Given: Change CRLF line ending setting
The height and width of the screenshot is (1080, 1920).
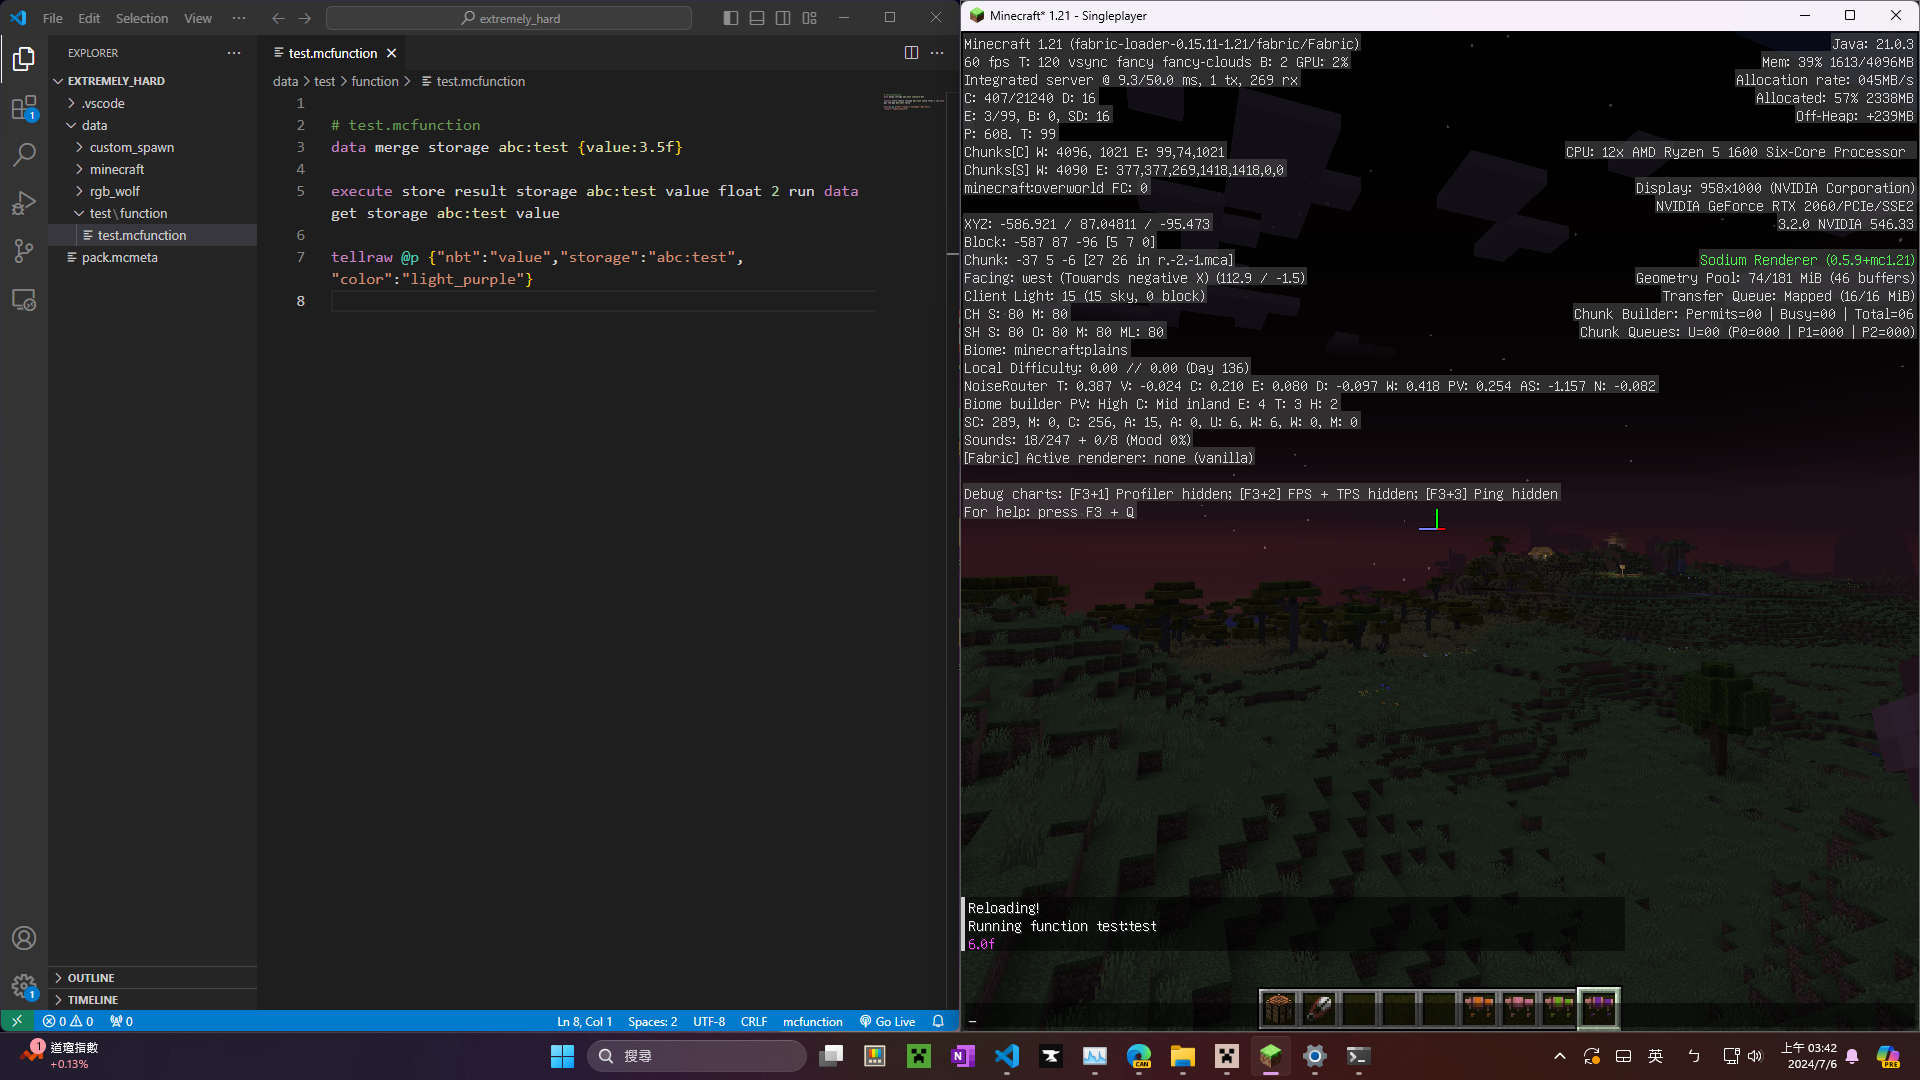Looking at the screenshot, I should [x=753, y=1021].
